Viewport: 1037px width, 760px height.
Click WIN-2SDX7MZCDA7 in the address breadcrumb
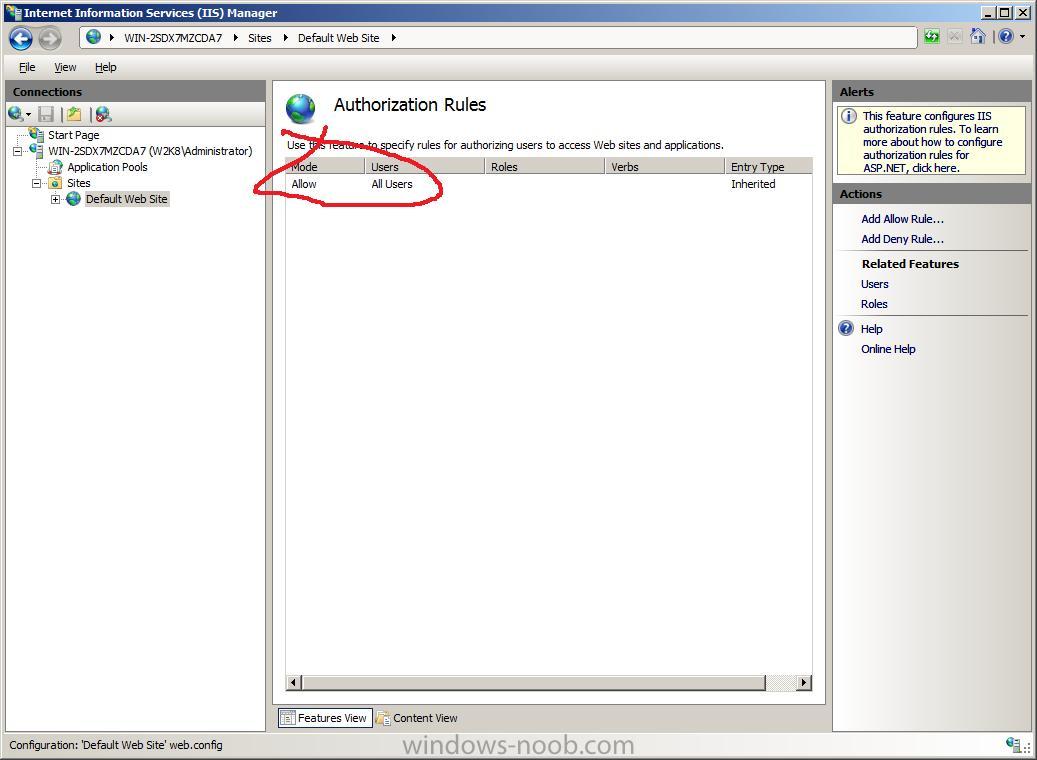173,38
